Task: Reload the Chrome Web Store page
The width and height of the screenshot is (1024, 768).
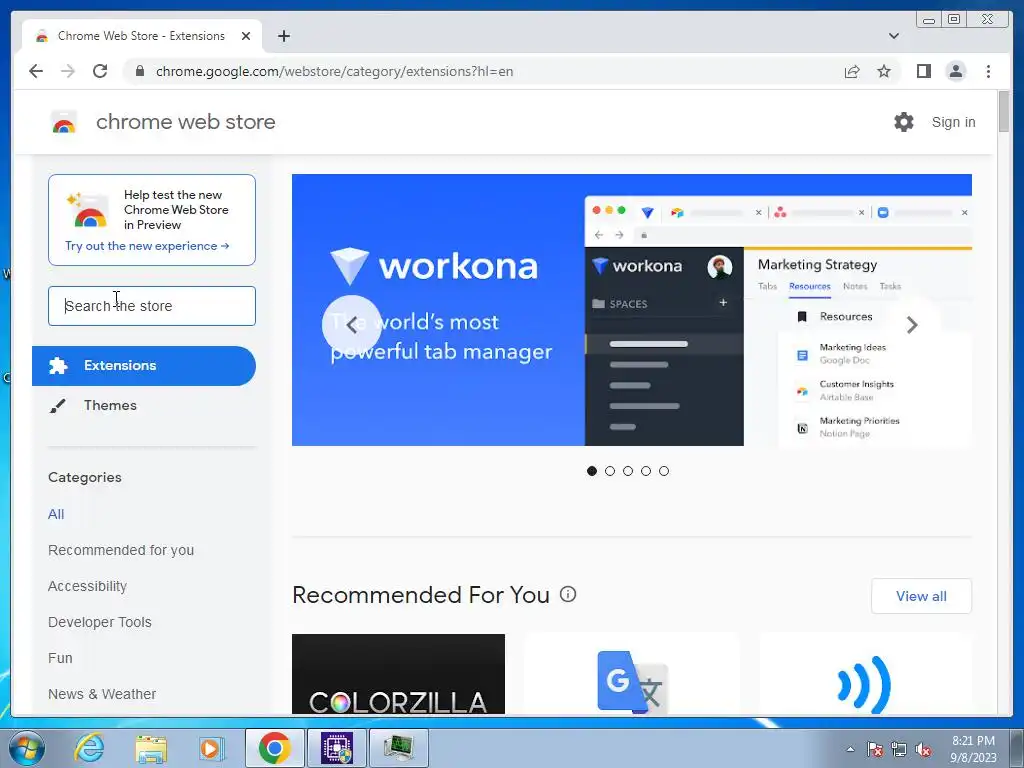Action: [x=100, y=71]
